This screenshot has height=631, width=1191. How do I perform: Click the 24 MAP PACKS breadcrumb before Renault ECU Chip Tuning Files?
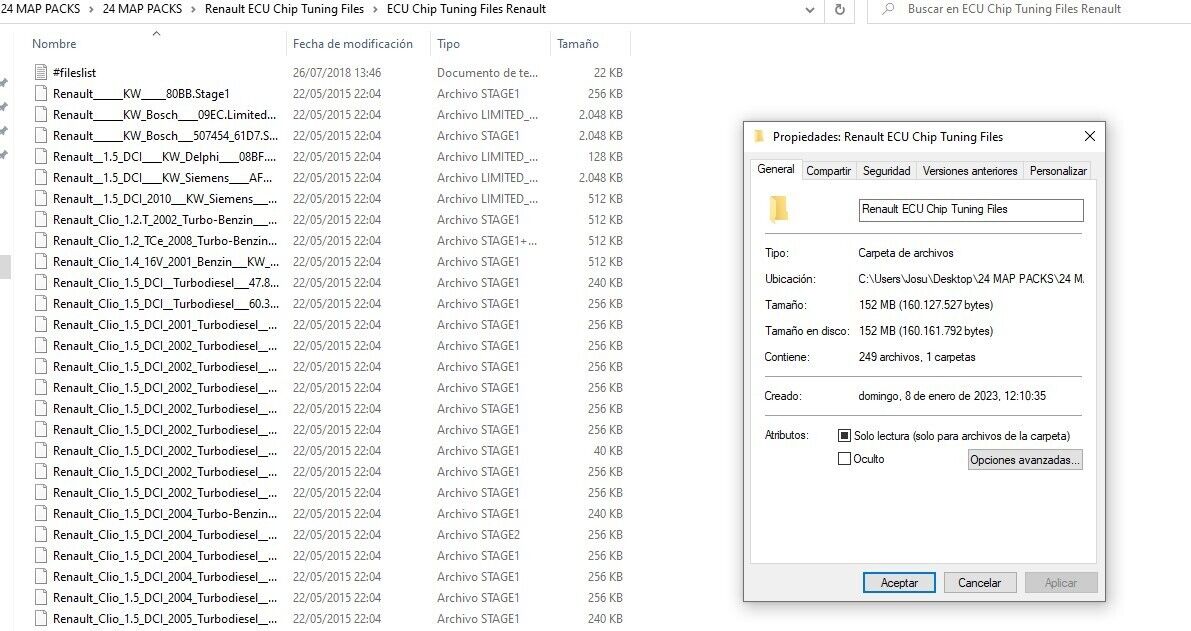click(142, 9)
